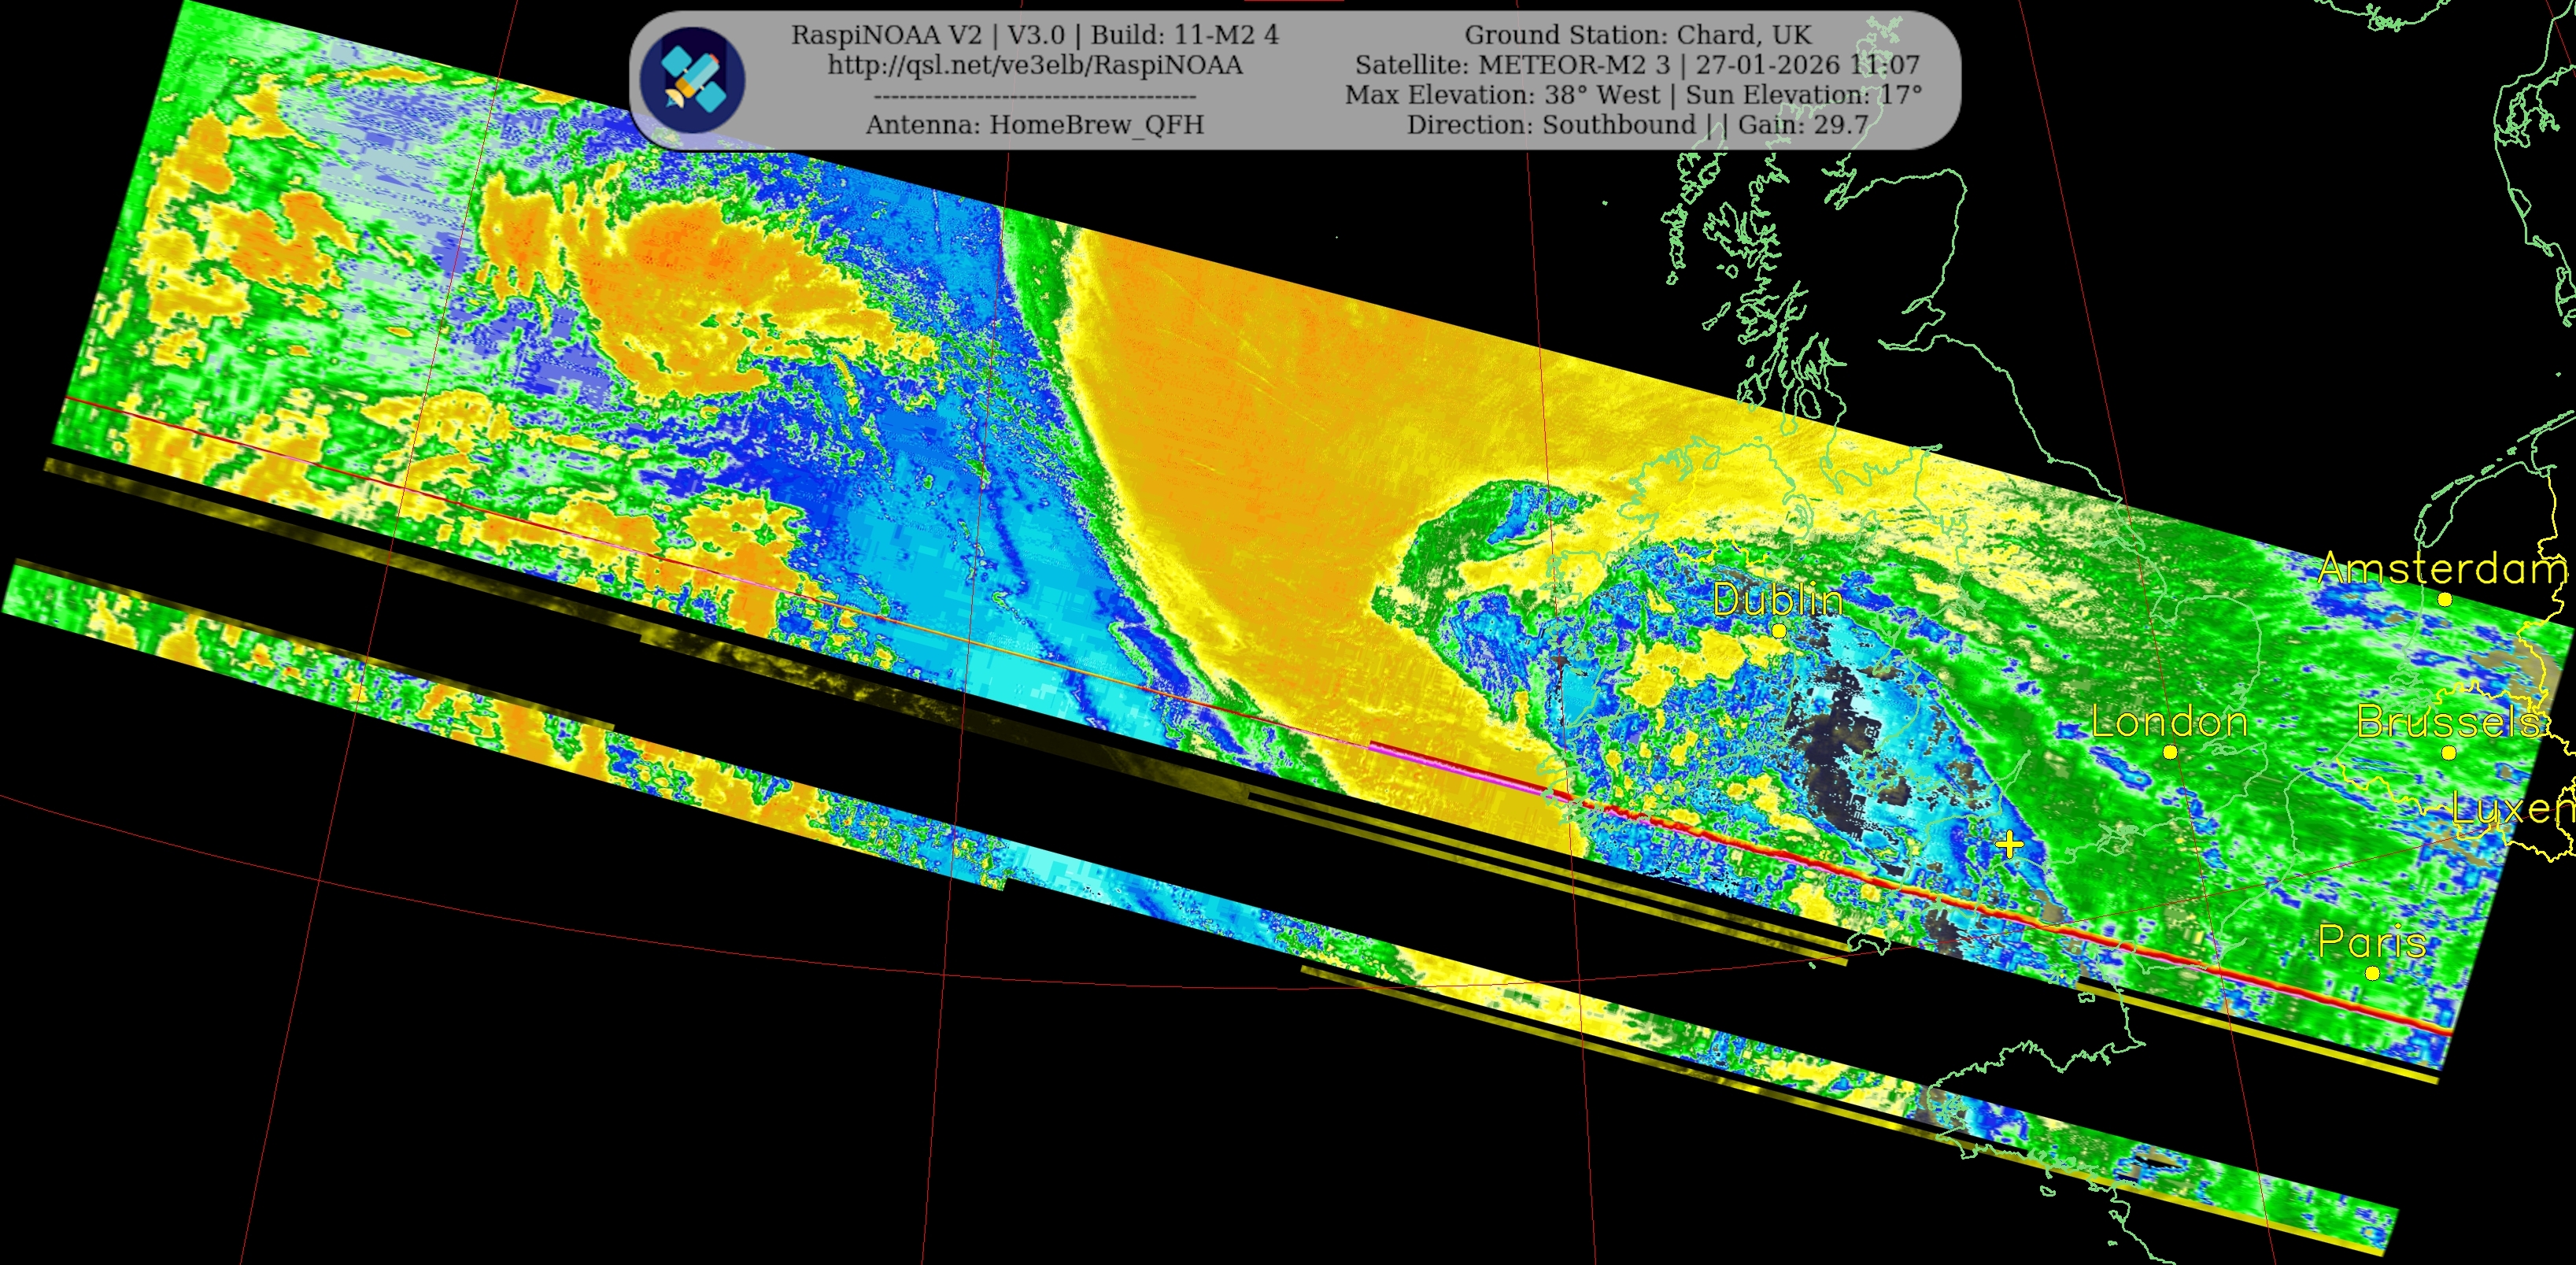Open the qsl.net RaspiNOAA URL

[1035, 65]
